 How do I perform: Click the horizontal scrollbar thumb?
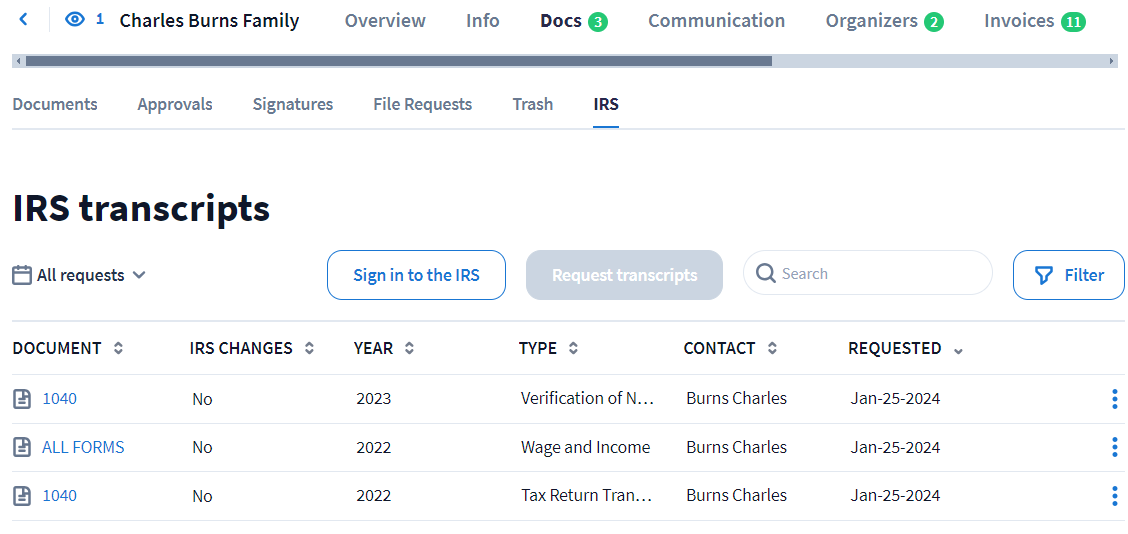(x=398, y=61)
